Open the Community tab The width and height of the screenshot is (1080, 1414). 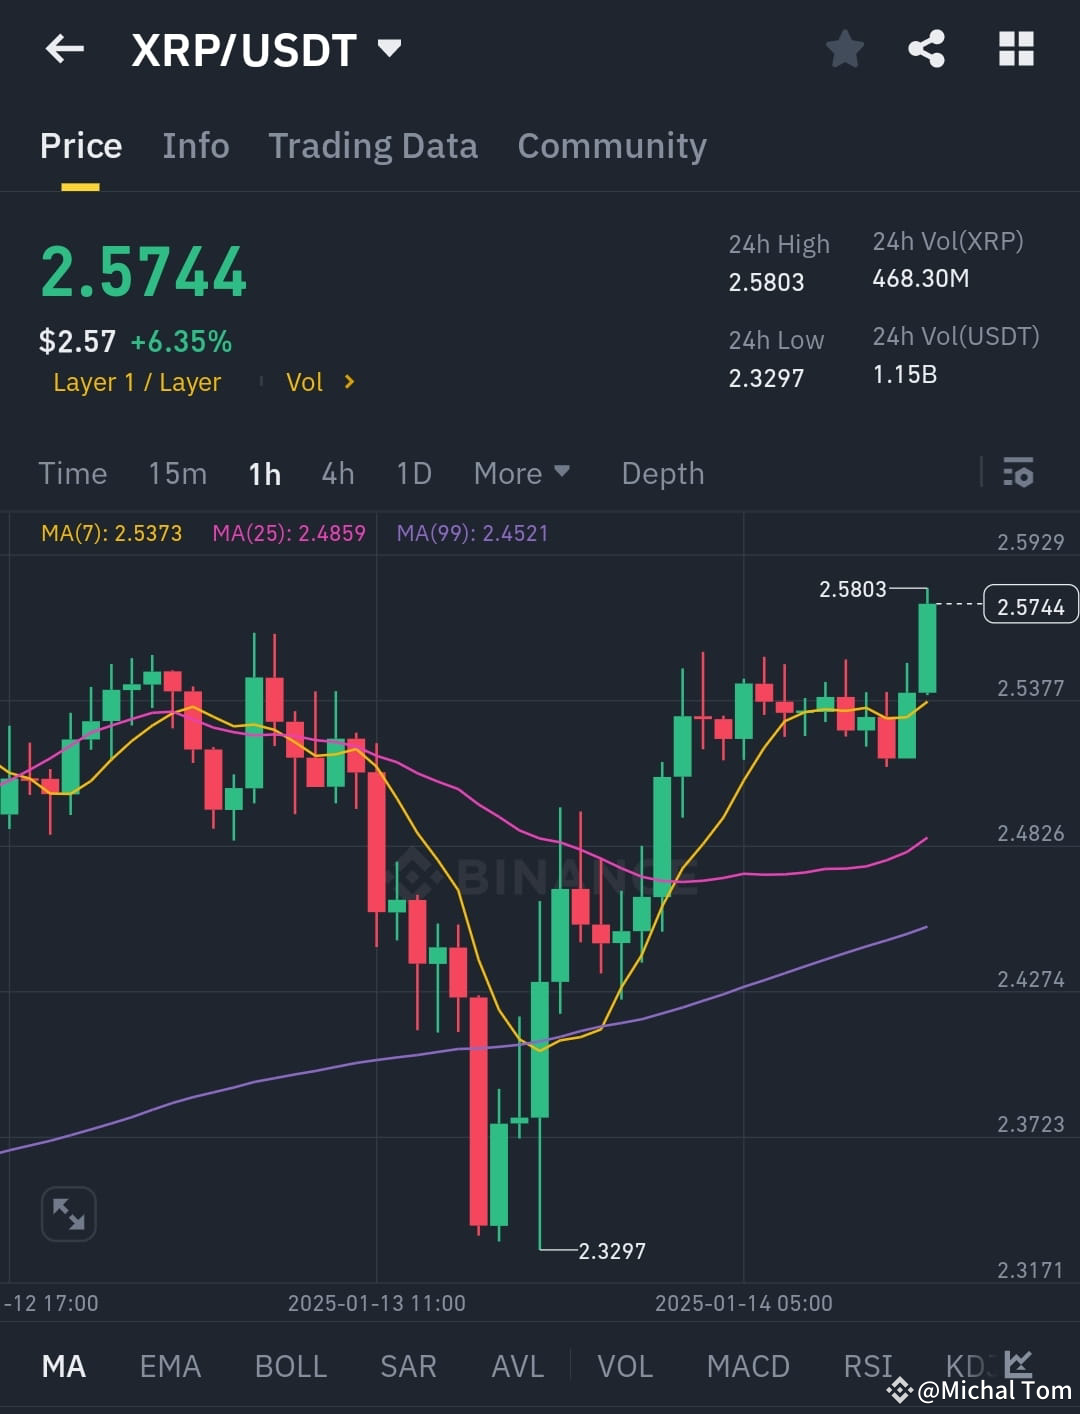point(611,146)
